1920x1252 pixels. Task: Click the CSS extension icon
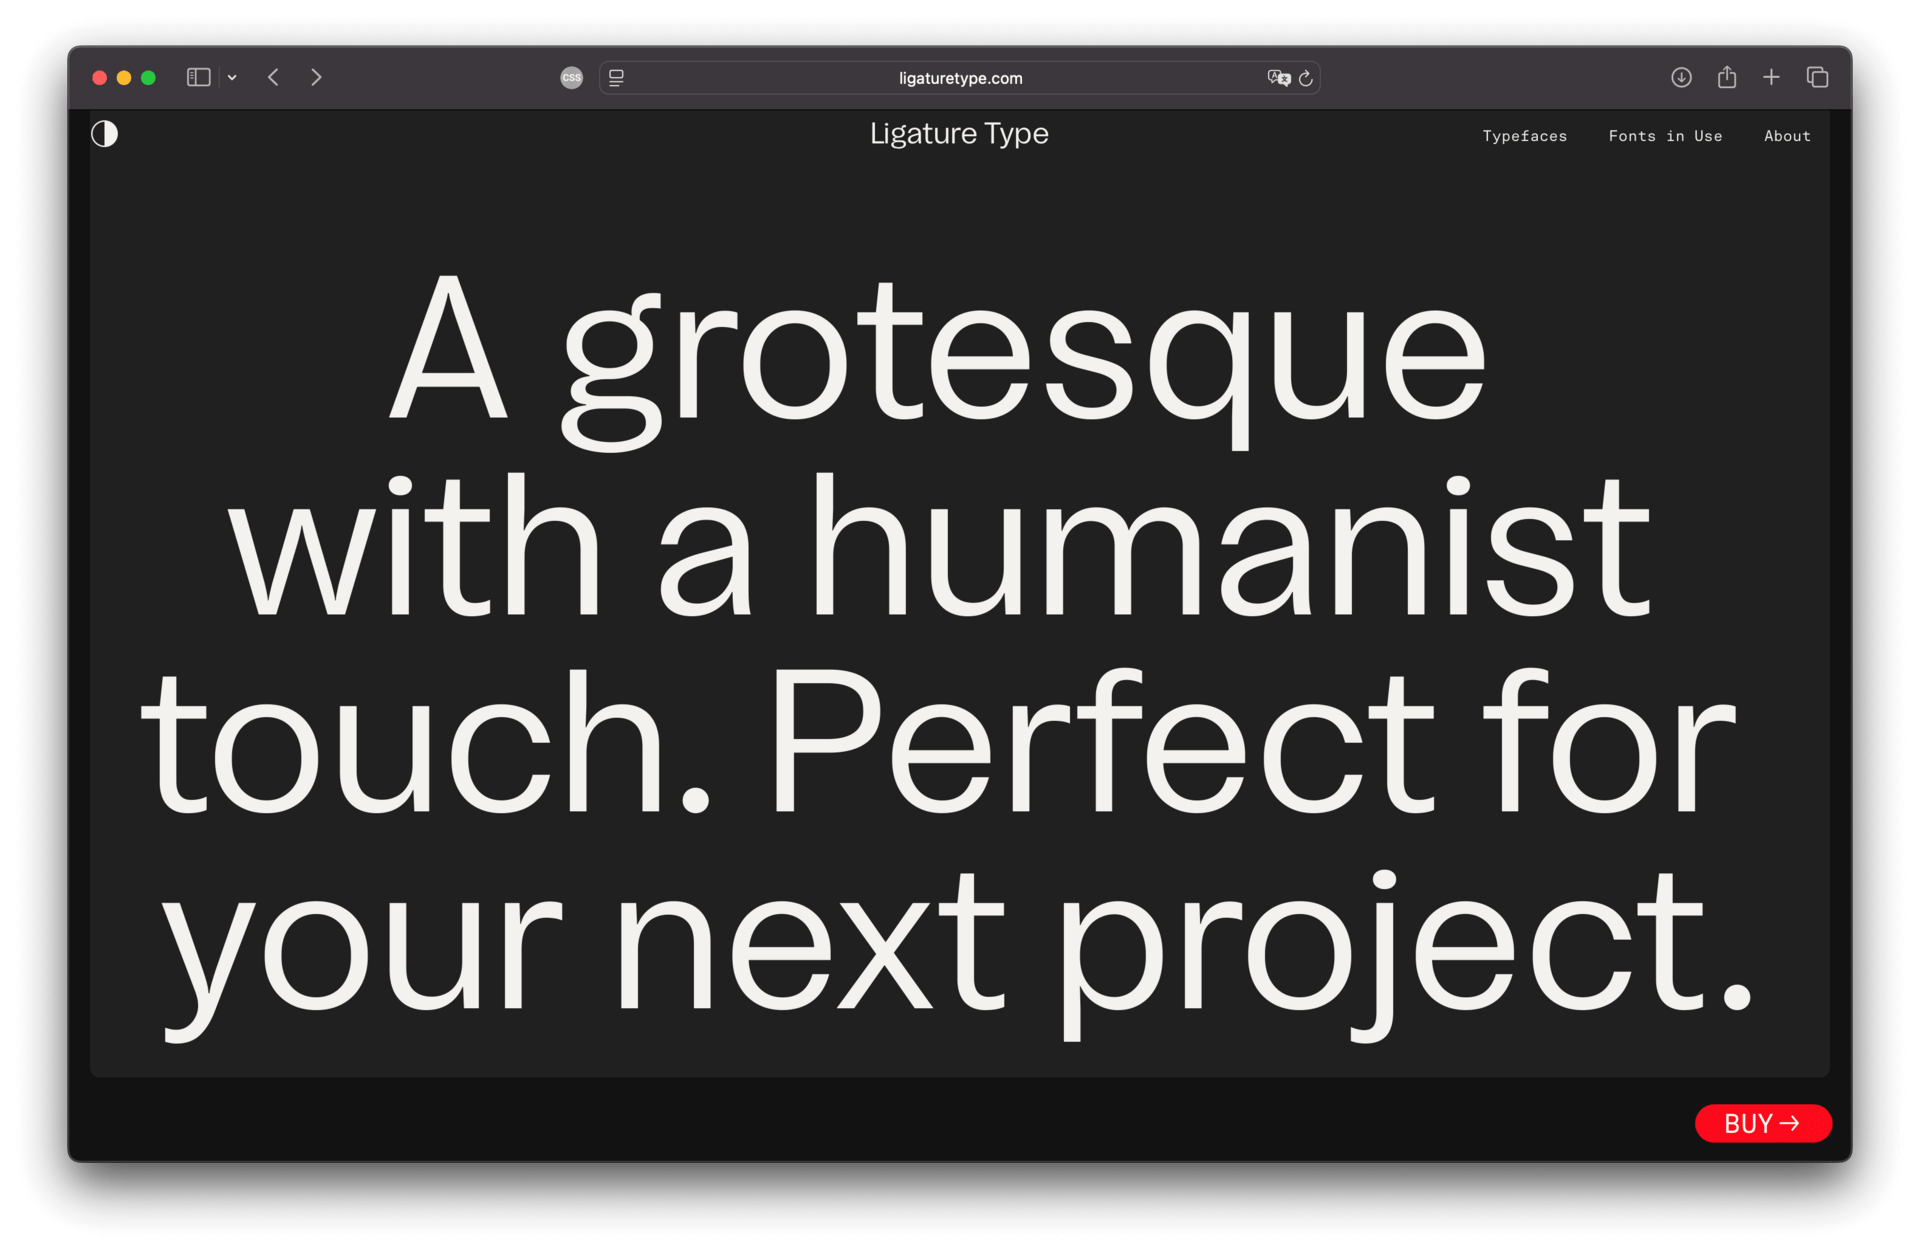571,78
